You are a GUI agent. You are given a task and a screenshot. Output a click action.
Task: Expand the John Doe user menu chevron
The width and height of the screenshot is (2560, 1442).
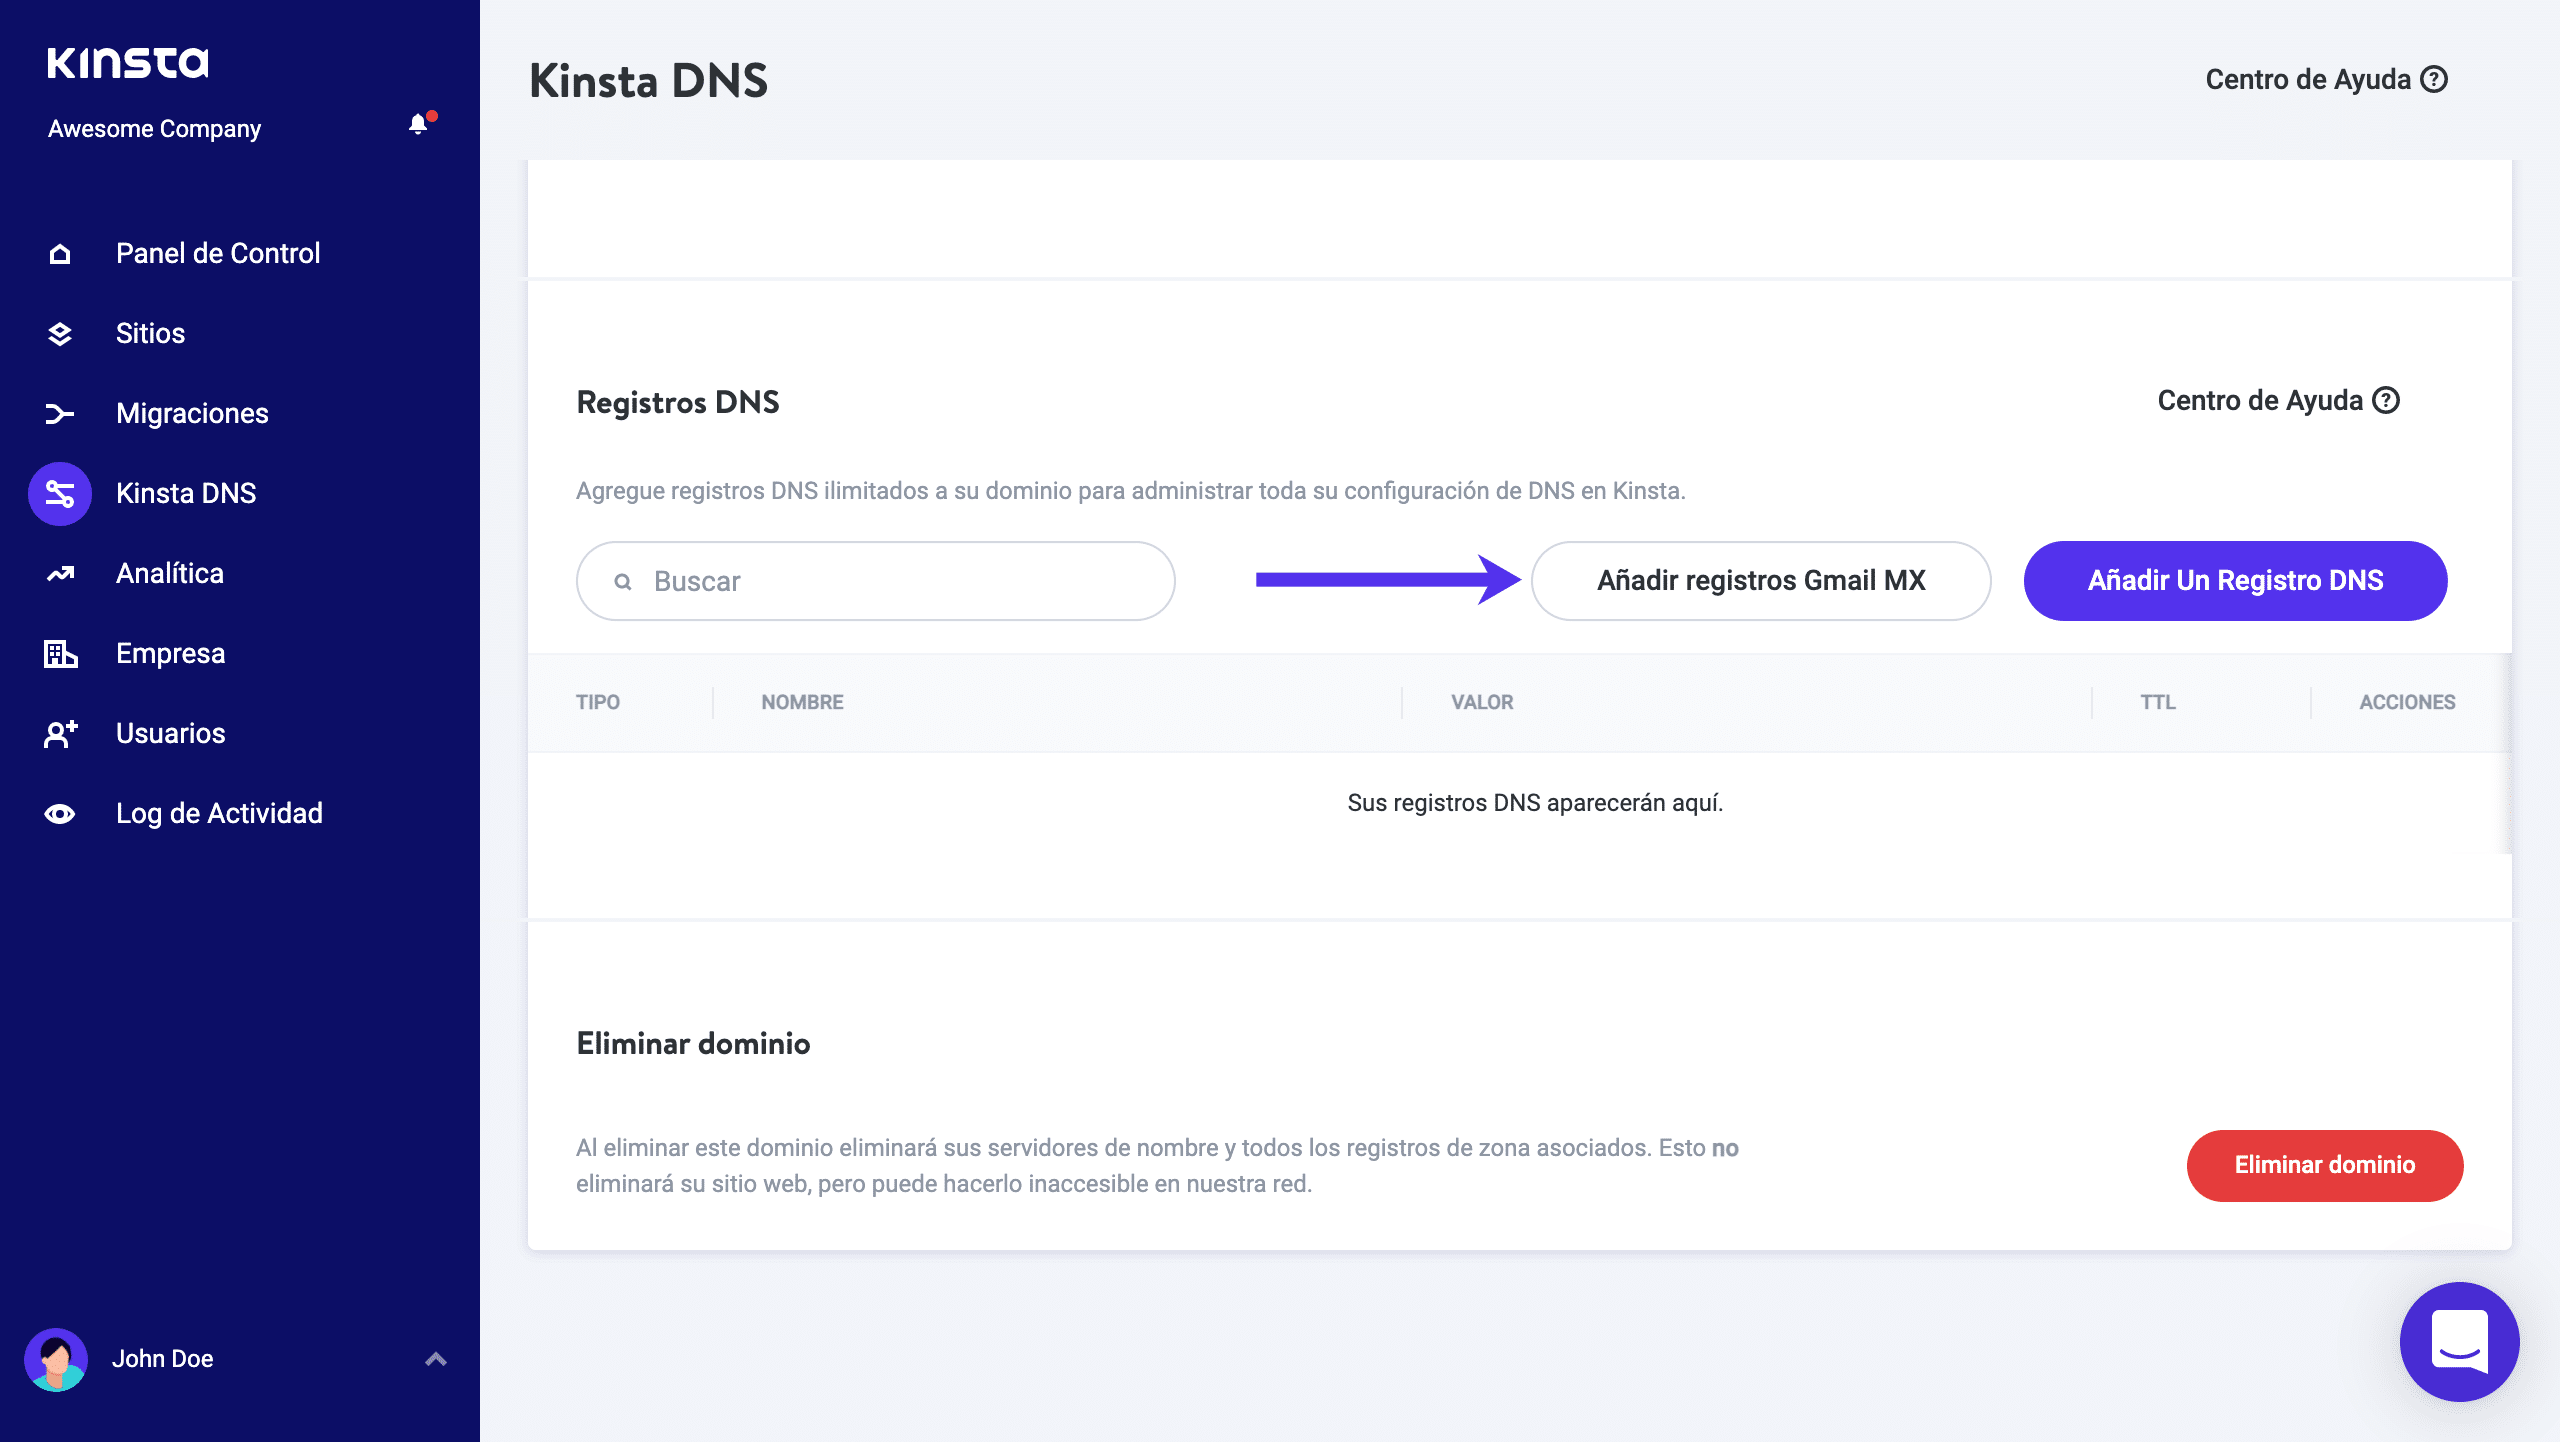coord(436,1359)
